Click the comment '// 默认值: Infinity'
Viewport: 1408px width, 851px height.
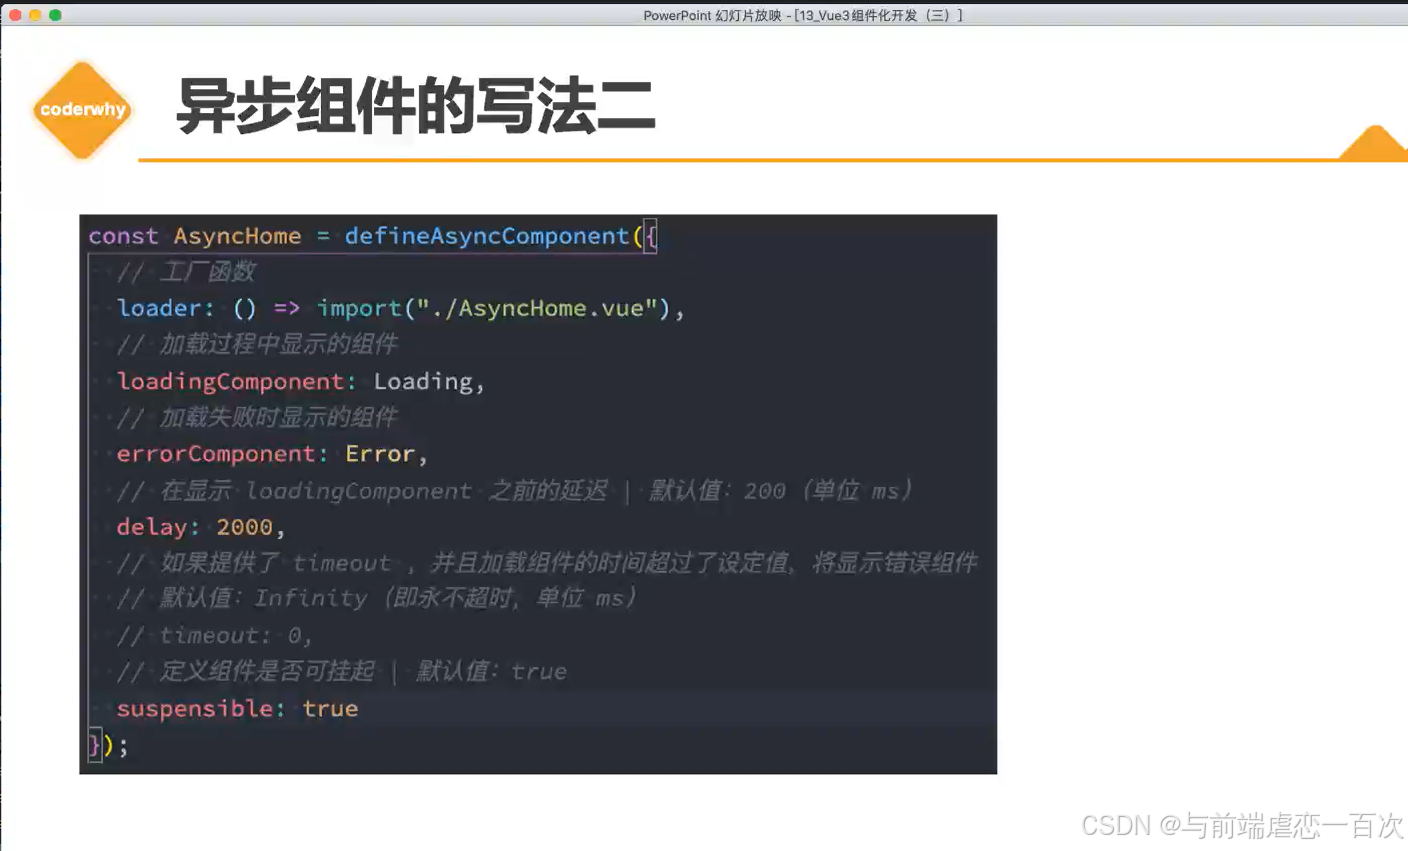click(377, 598)
